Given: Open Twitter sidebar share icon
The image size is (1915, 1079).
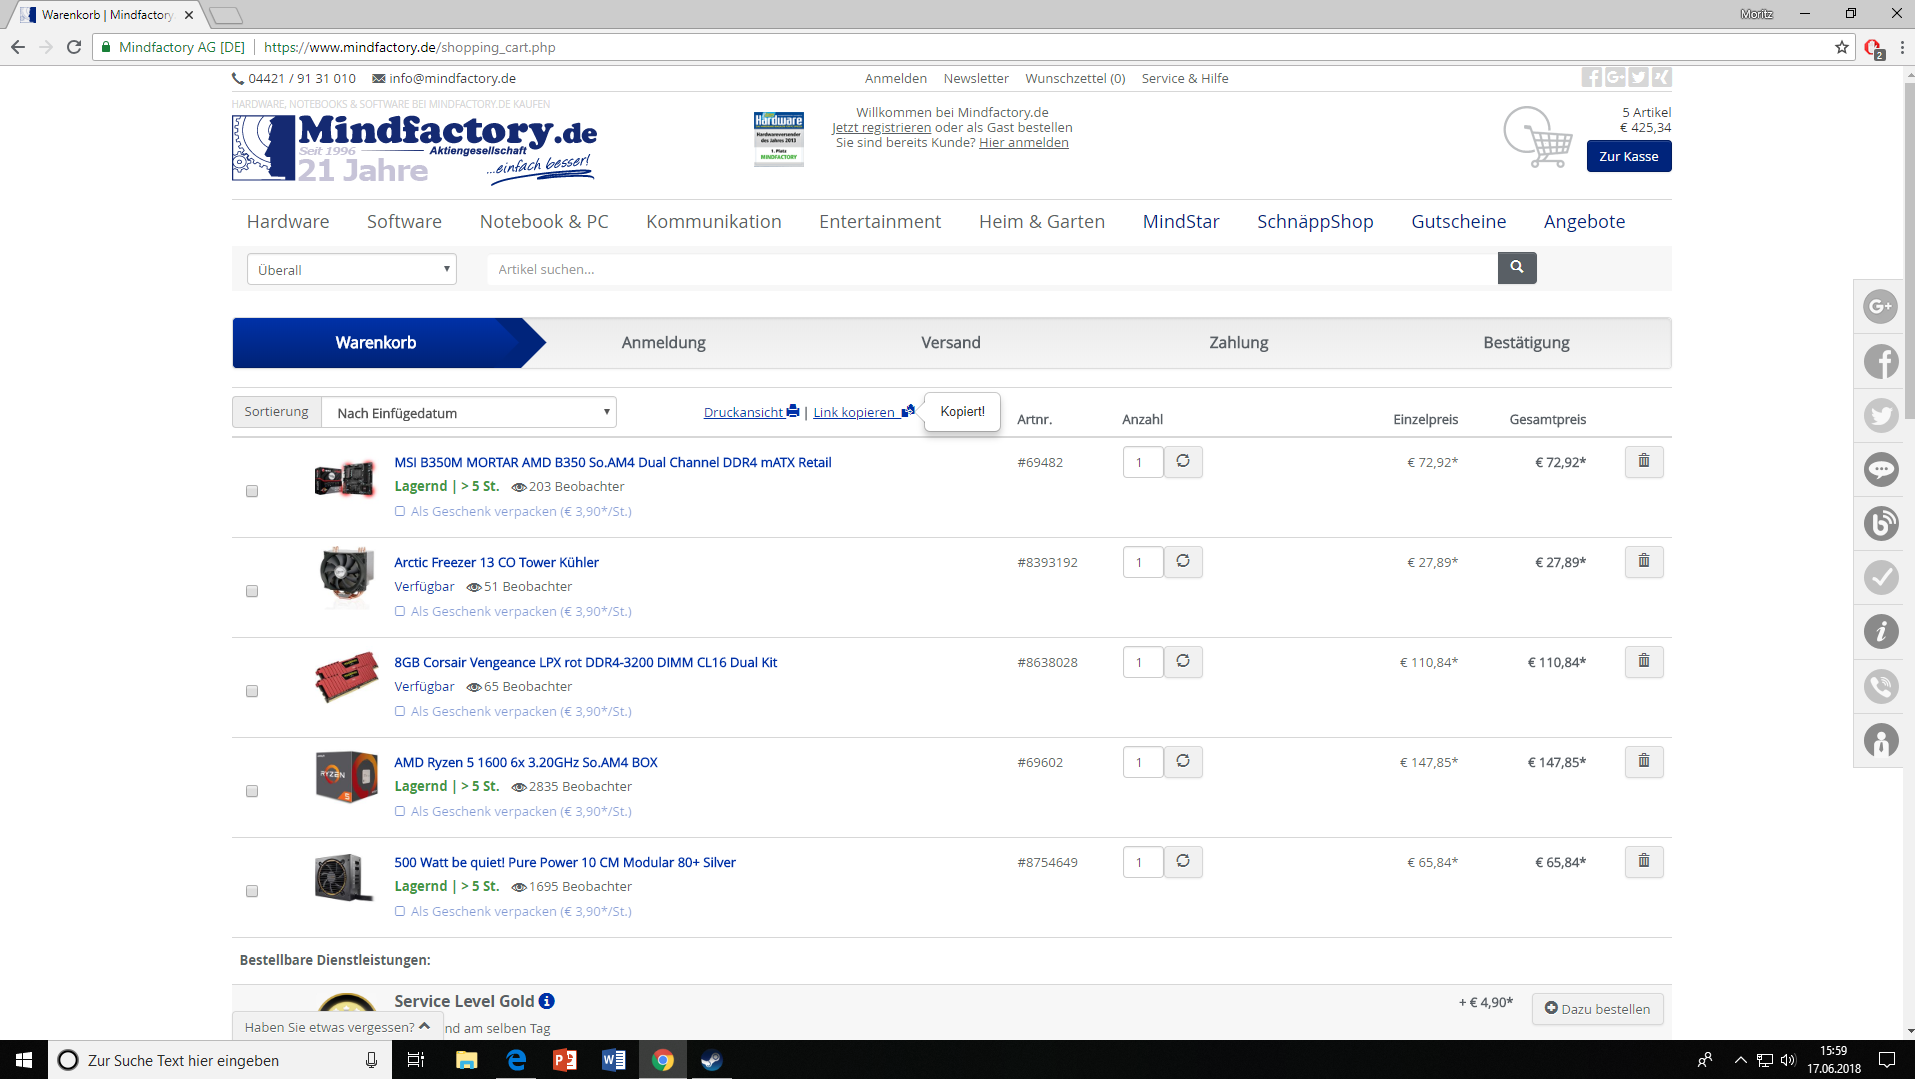Looking at the screenshot, I should pyautogui.click(x=1881, y=415).
